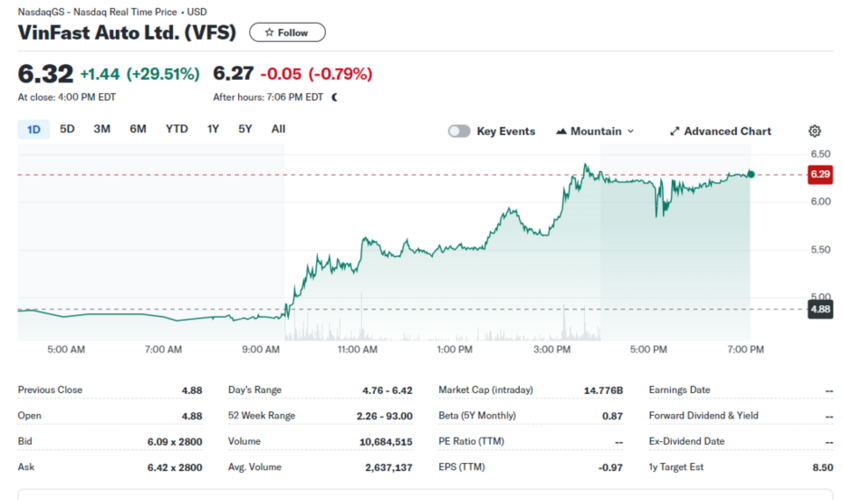Click the Market Cap value 14.776B
Screen dimensions: 843x500
tap(603, 390)
